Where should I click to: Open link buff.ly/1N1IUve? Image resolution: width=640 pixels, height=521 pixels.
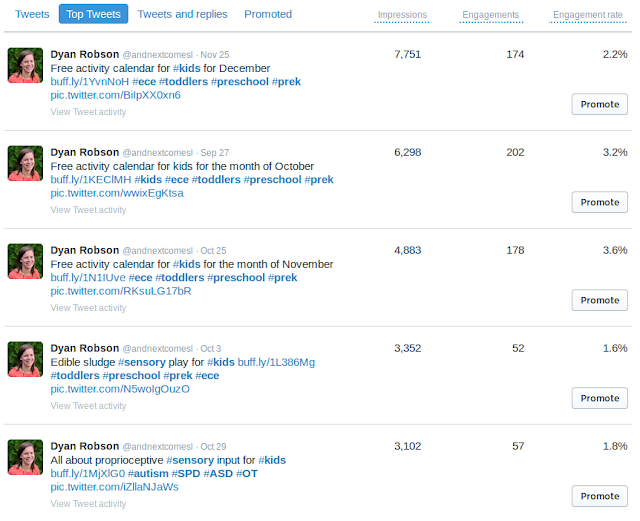[x=88, y=278]
